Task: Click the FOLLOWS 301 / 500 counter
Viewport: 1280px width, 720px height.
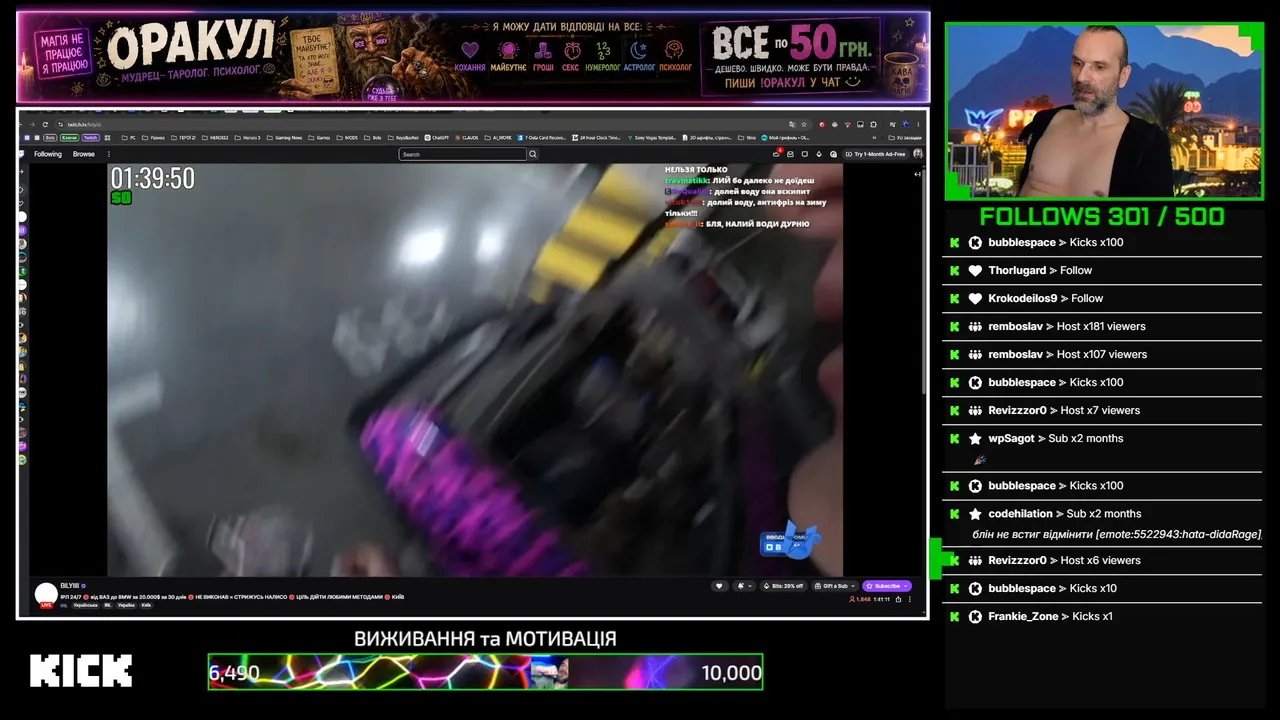Action: [x=1102, y=216]
